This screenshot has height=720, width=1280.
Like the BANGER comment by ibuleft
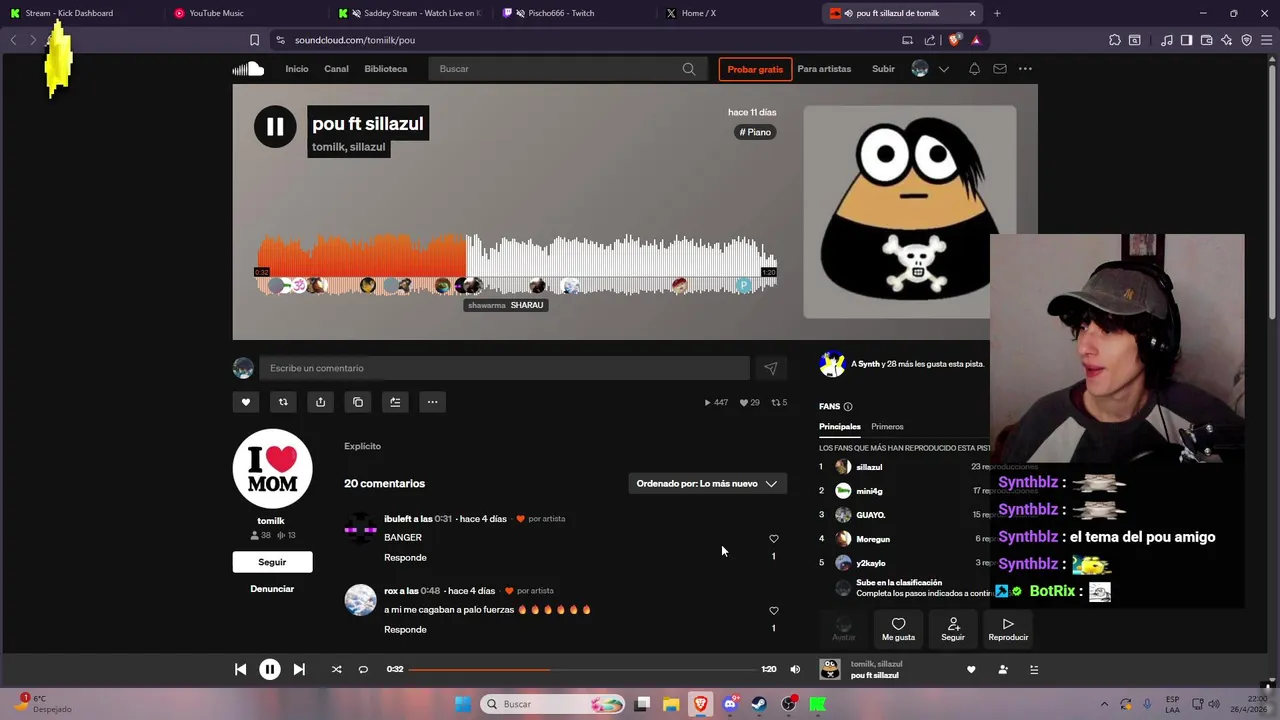tap(773, 539)
